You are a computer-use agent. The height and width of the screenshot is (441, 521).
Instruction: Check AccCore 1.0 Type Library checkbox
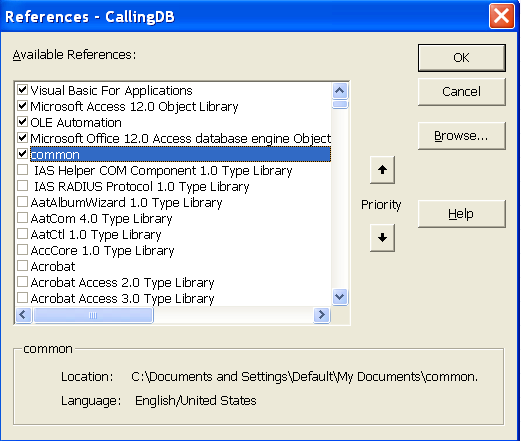(x=22, y=250)
